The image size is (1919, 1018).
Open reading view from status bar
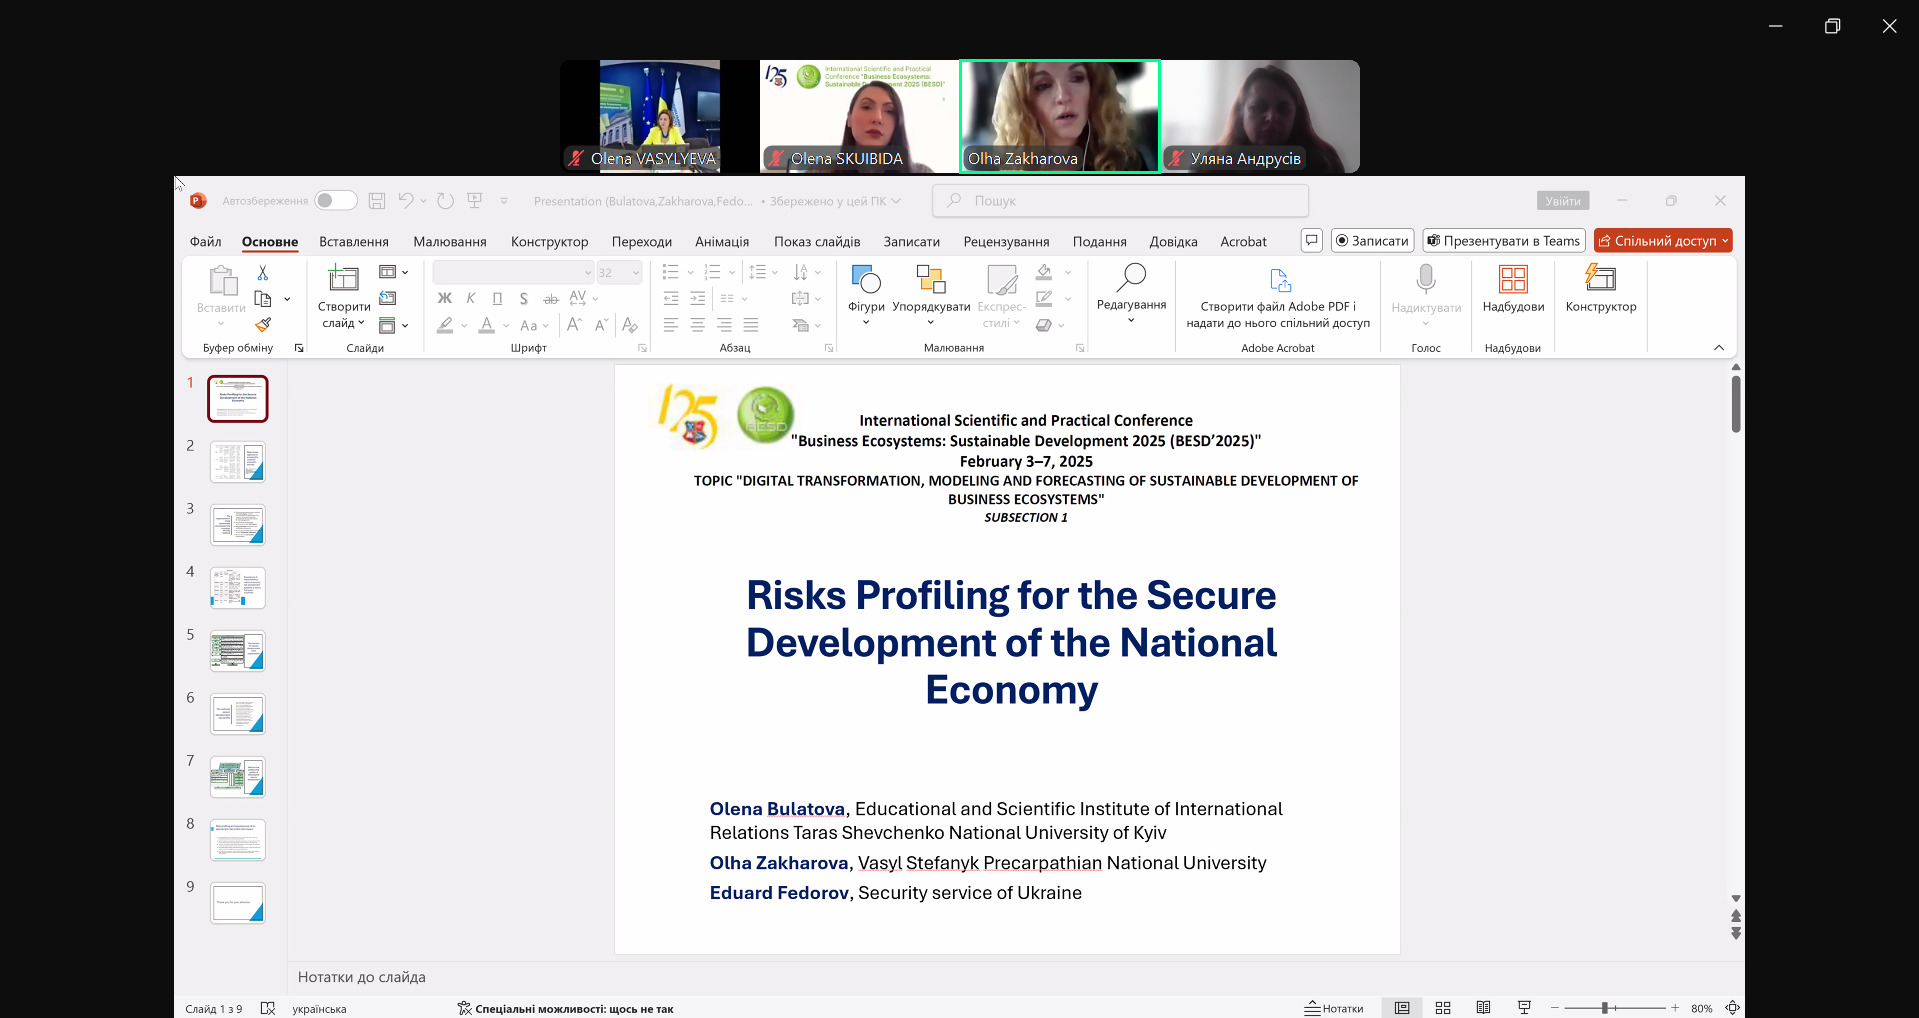[1483, 1008]
